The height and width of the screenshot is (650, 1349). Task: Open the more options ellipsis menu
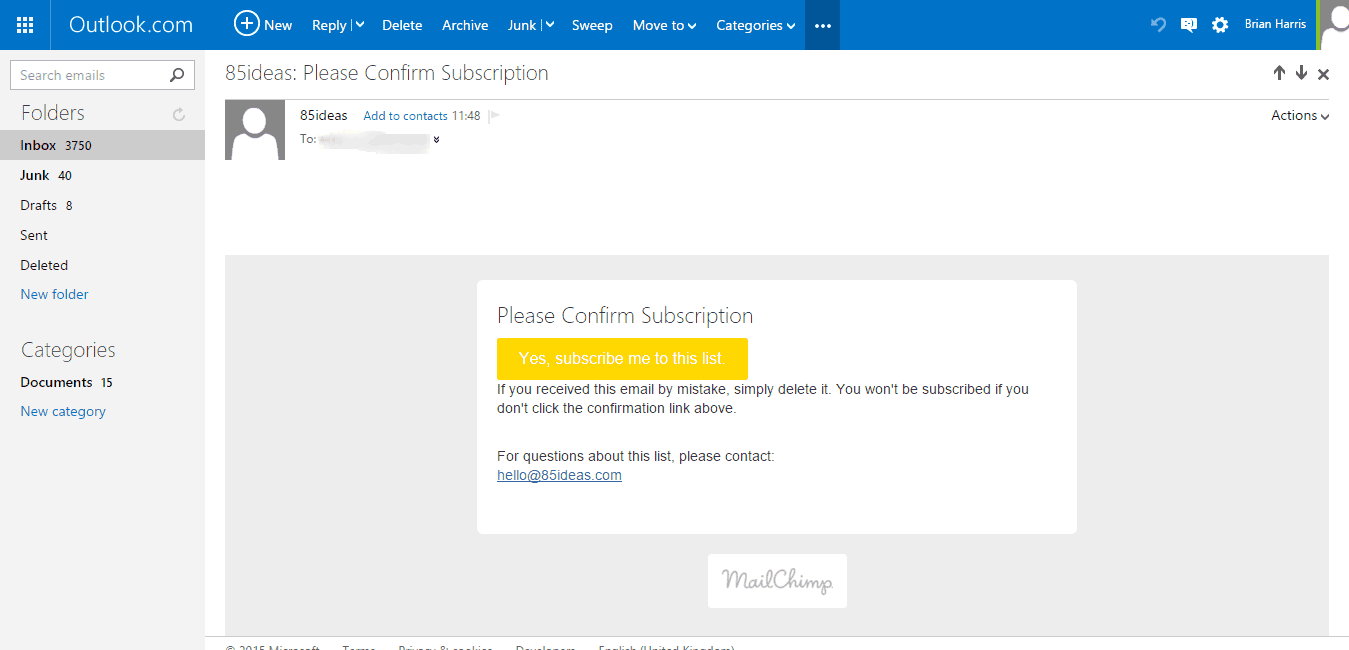[822, 25]
